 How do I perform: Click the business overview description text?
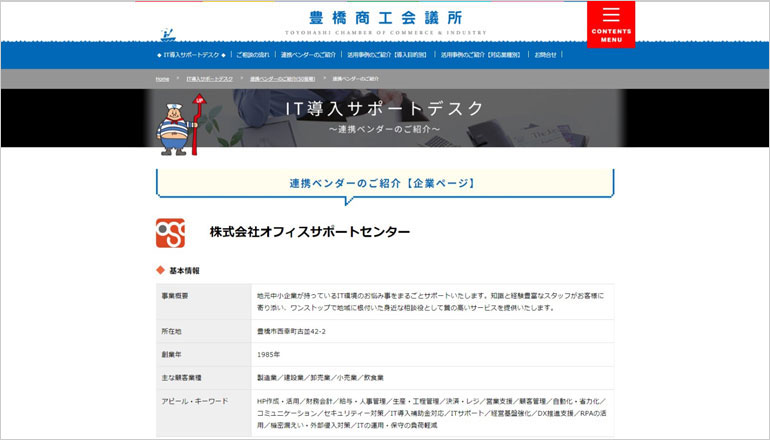[431, 302]
